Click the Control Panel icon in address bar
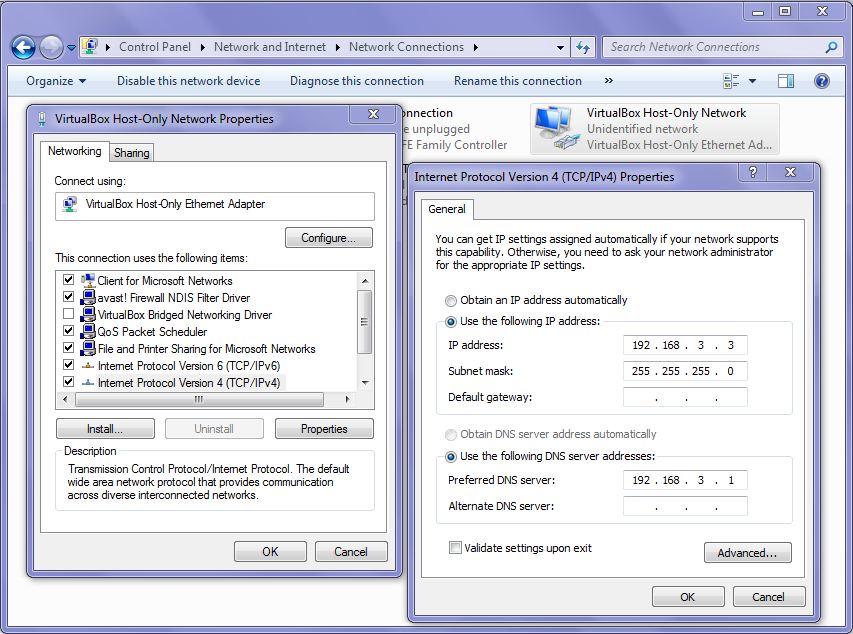 pyautogui.click(x=90, y=47)
